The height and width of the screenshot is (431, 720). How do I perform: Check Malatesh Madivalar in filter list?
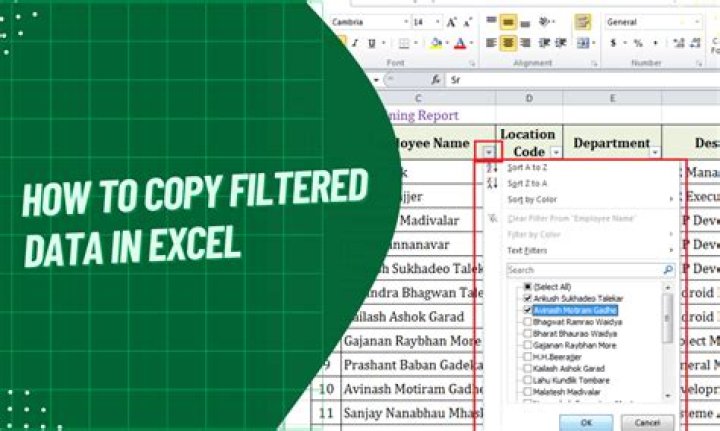click(528, 392)
